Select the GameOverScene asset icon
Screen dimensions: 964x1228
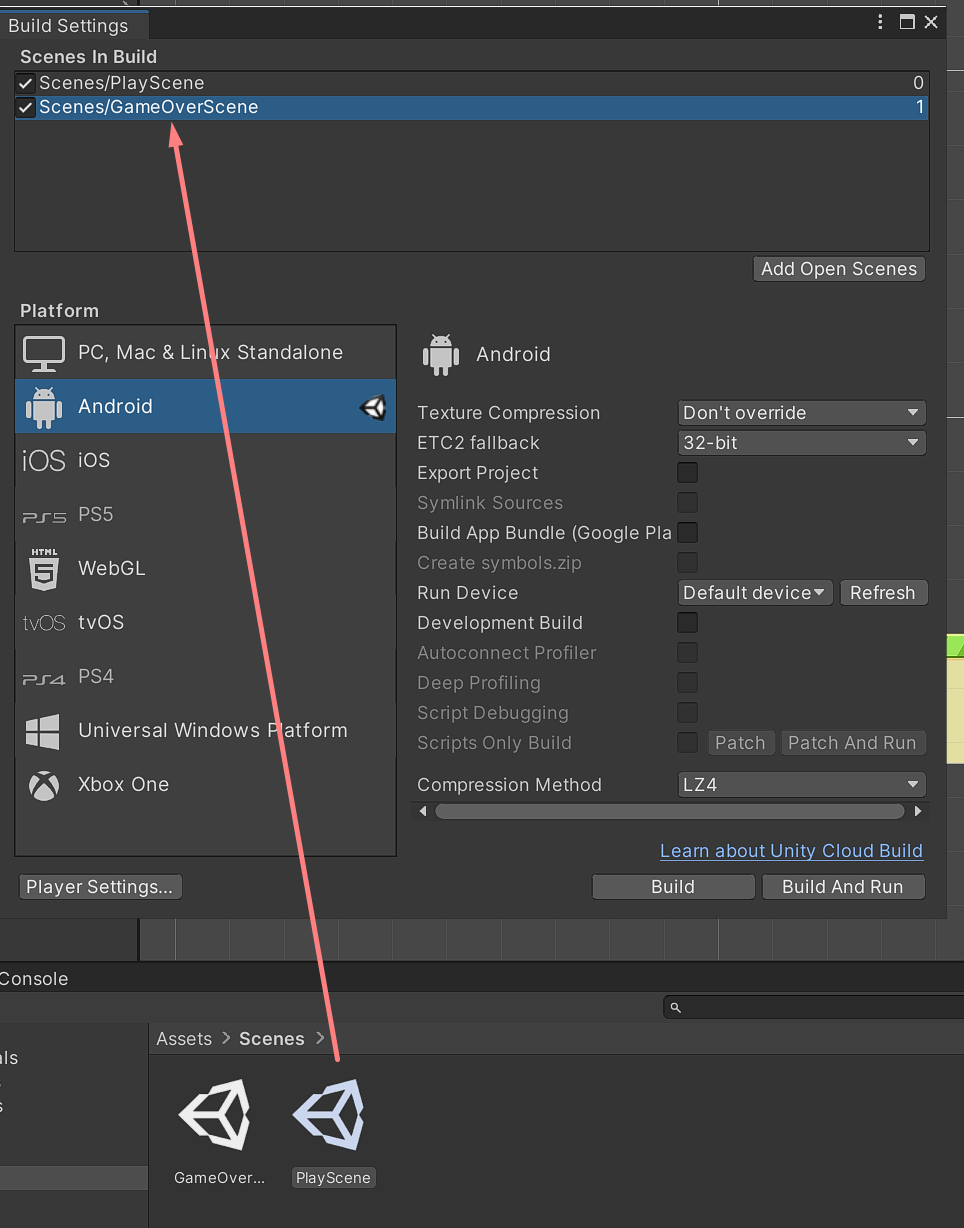click(214, 1116)
